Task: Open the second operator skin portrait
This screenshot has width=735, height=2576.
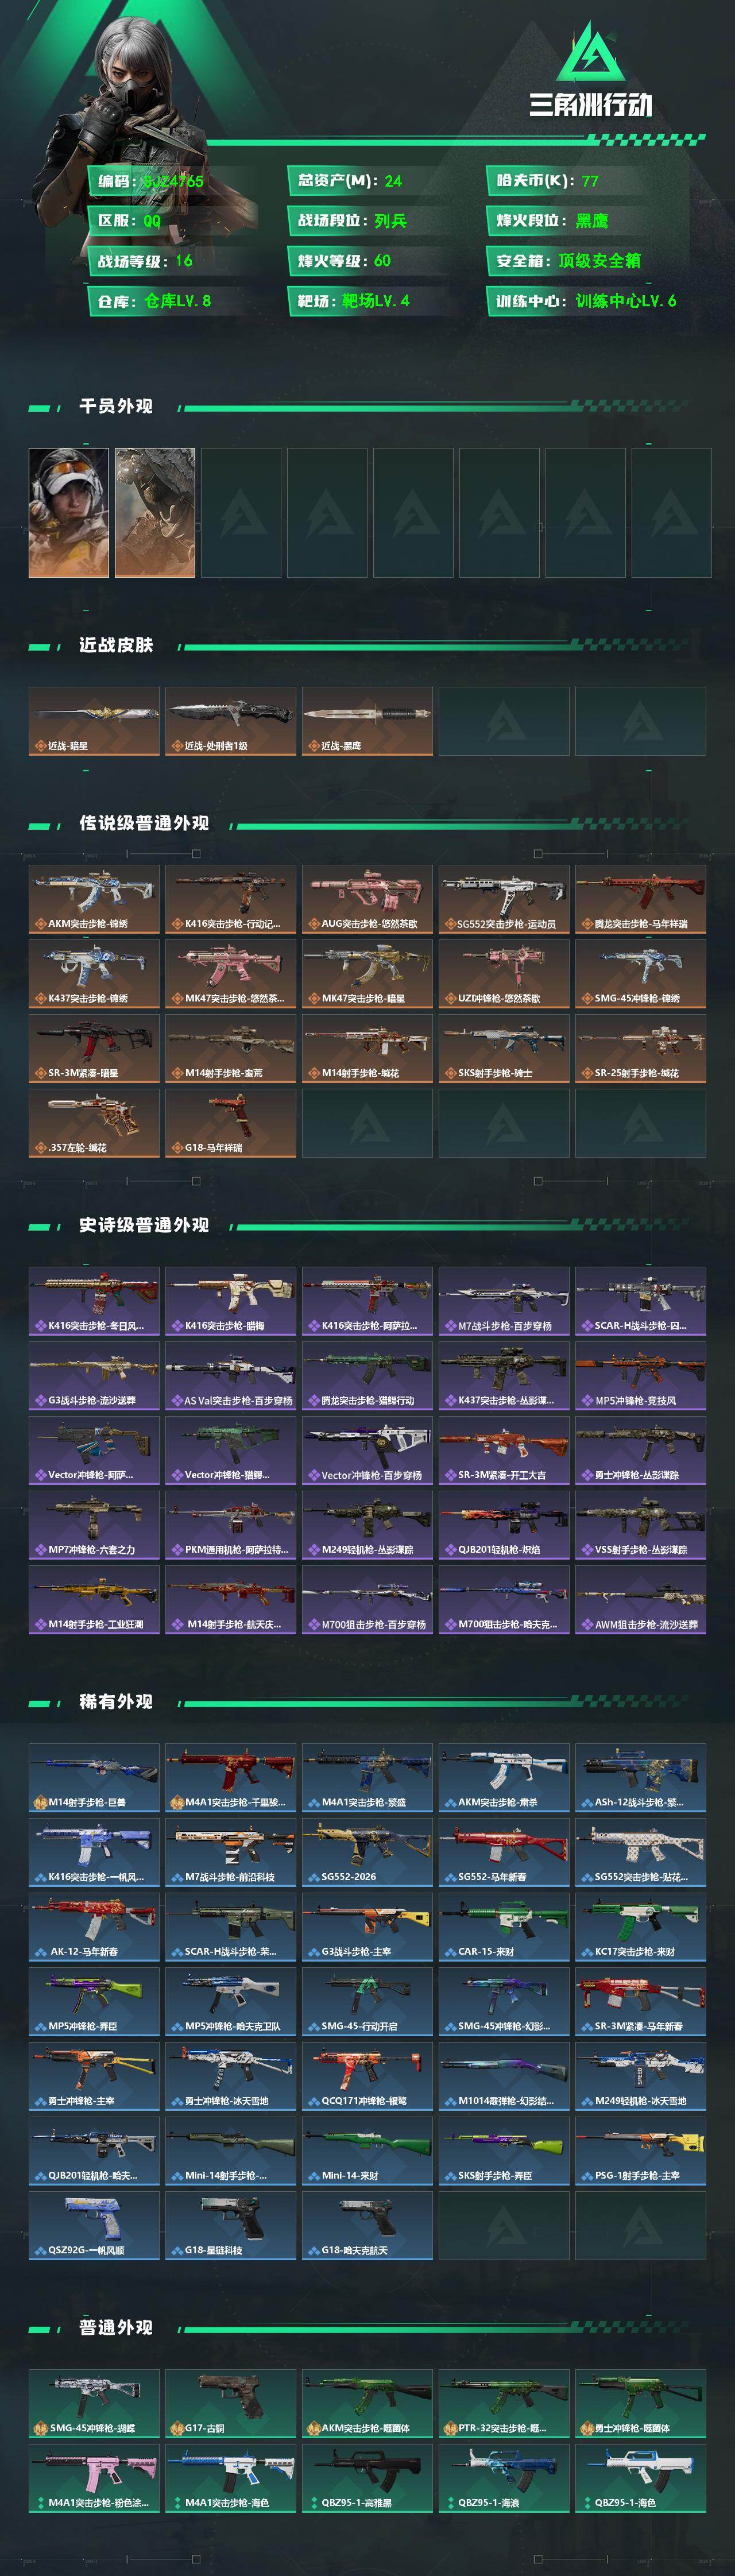Action: [x=155, y=513]
